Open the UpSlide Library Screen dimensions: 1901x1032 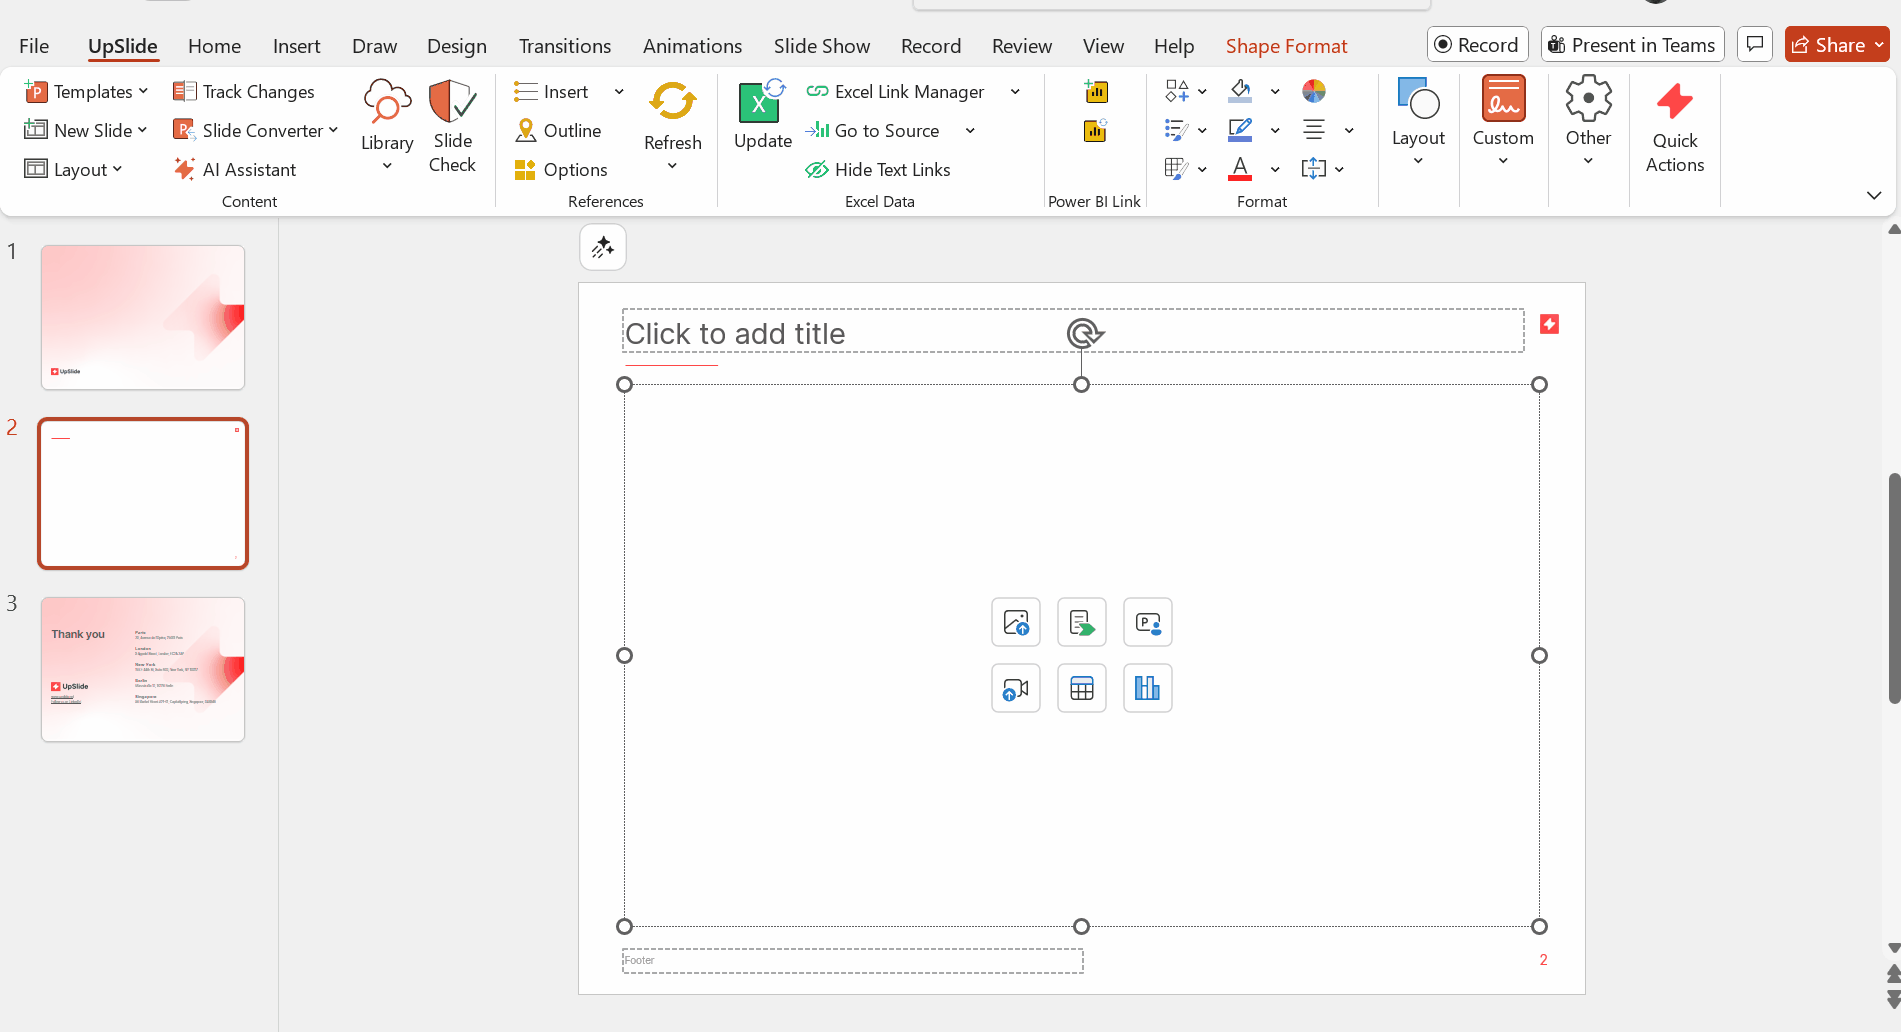(x=387, y=125)
